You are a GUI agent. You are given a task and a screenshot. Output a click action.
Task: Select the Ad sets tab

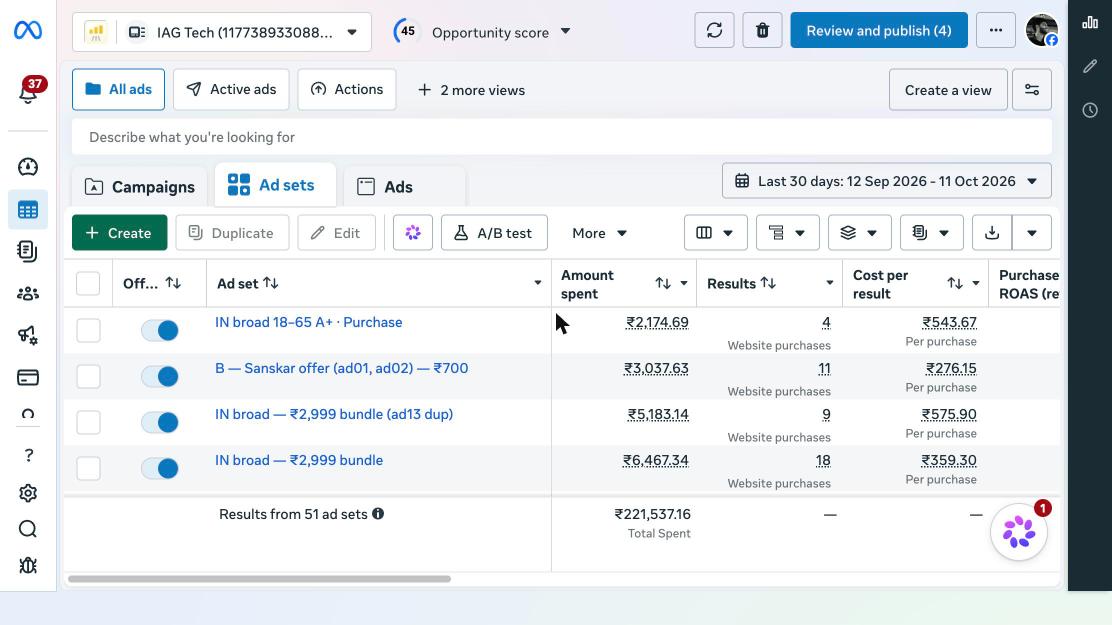[275, 184]
